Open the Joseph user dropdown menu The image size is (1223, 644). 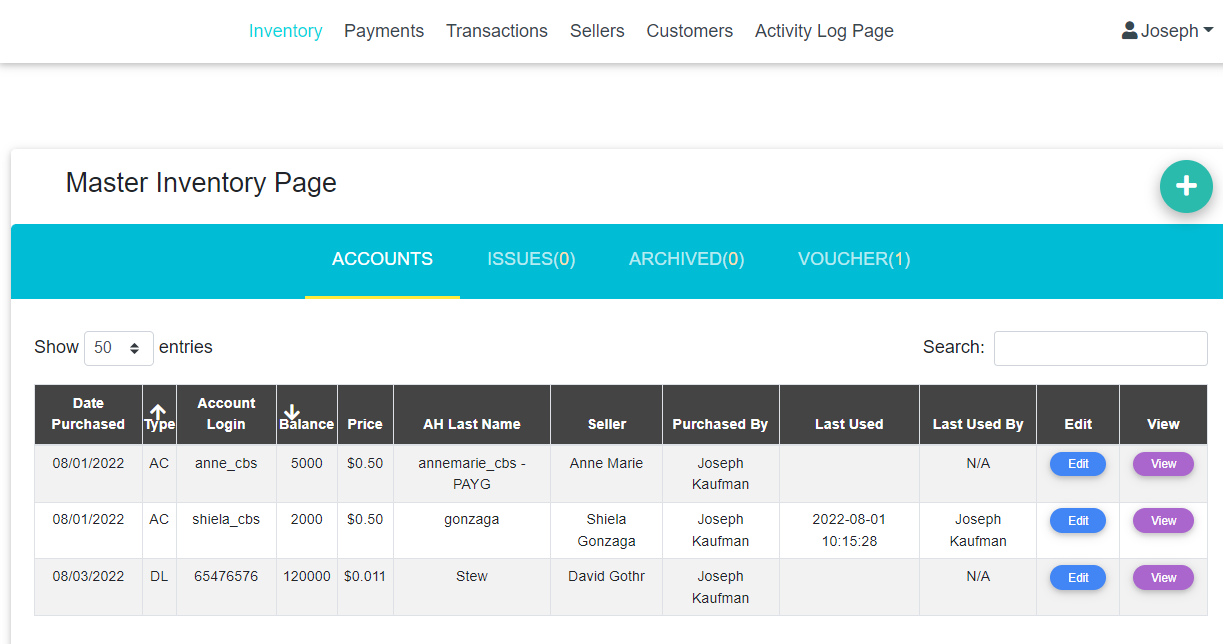(x=1168, y=31)
